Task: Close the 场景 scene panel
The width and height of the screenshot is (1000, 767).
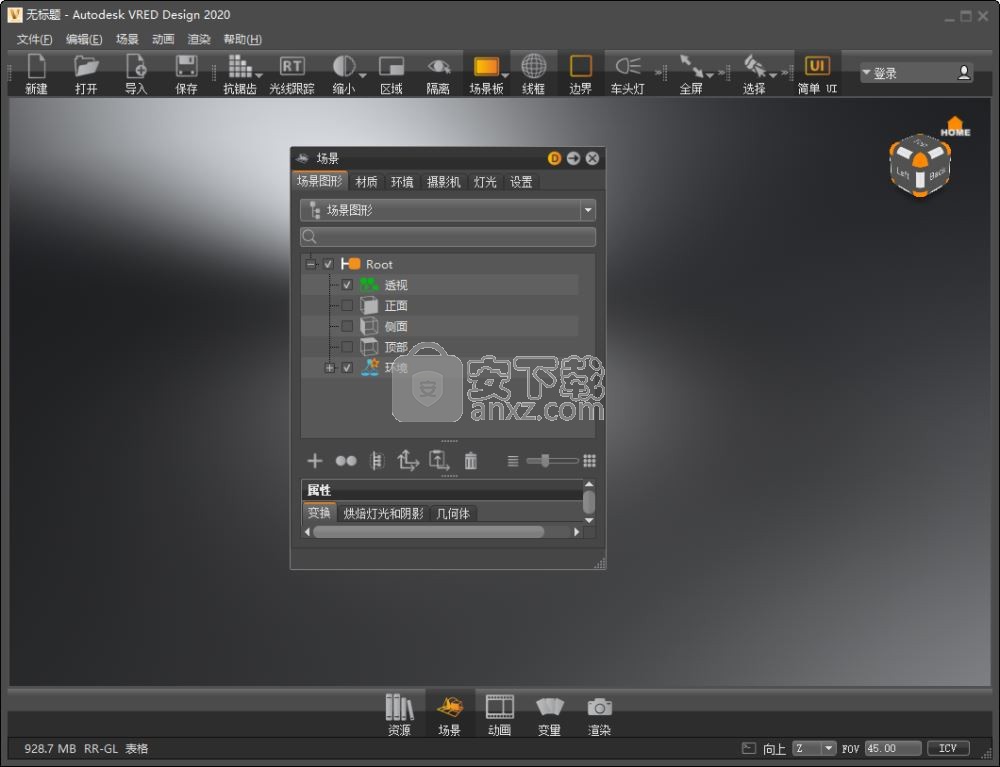Action: pos(592,158)
